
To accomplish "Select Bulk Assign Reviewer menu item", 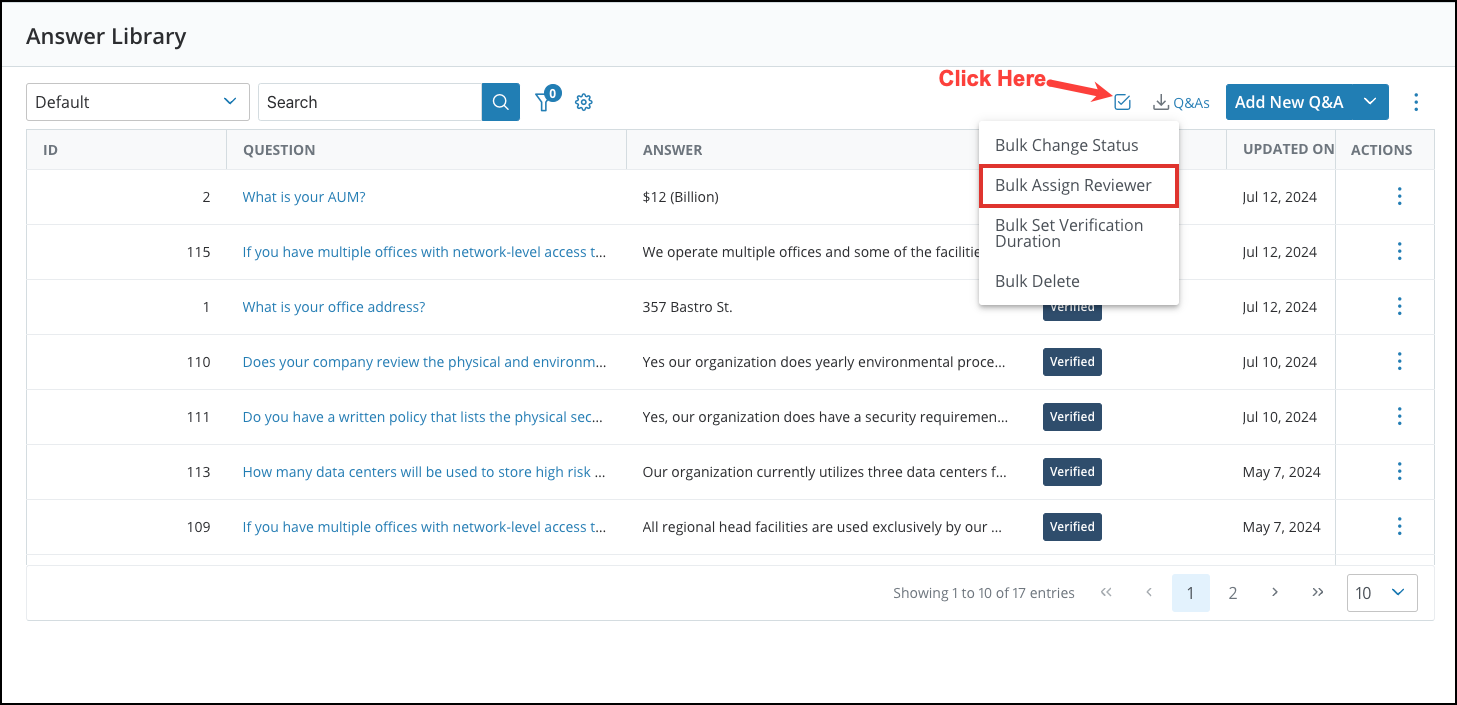I will click(1073, 186).
